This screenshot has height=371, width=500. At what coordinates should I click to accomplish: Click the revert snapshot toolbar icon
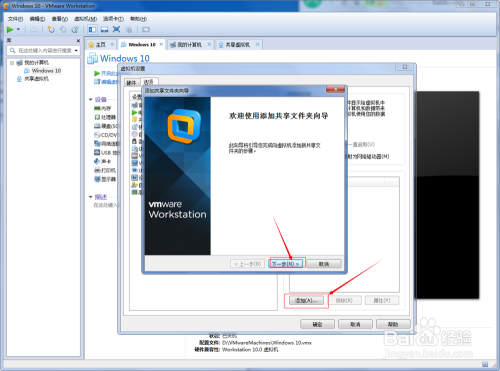(x=63, y=30)
